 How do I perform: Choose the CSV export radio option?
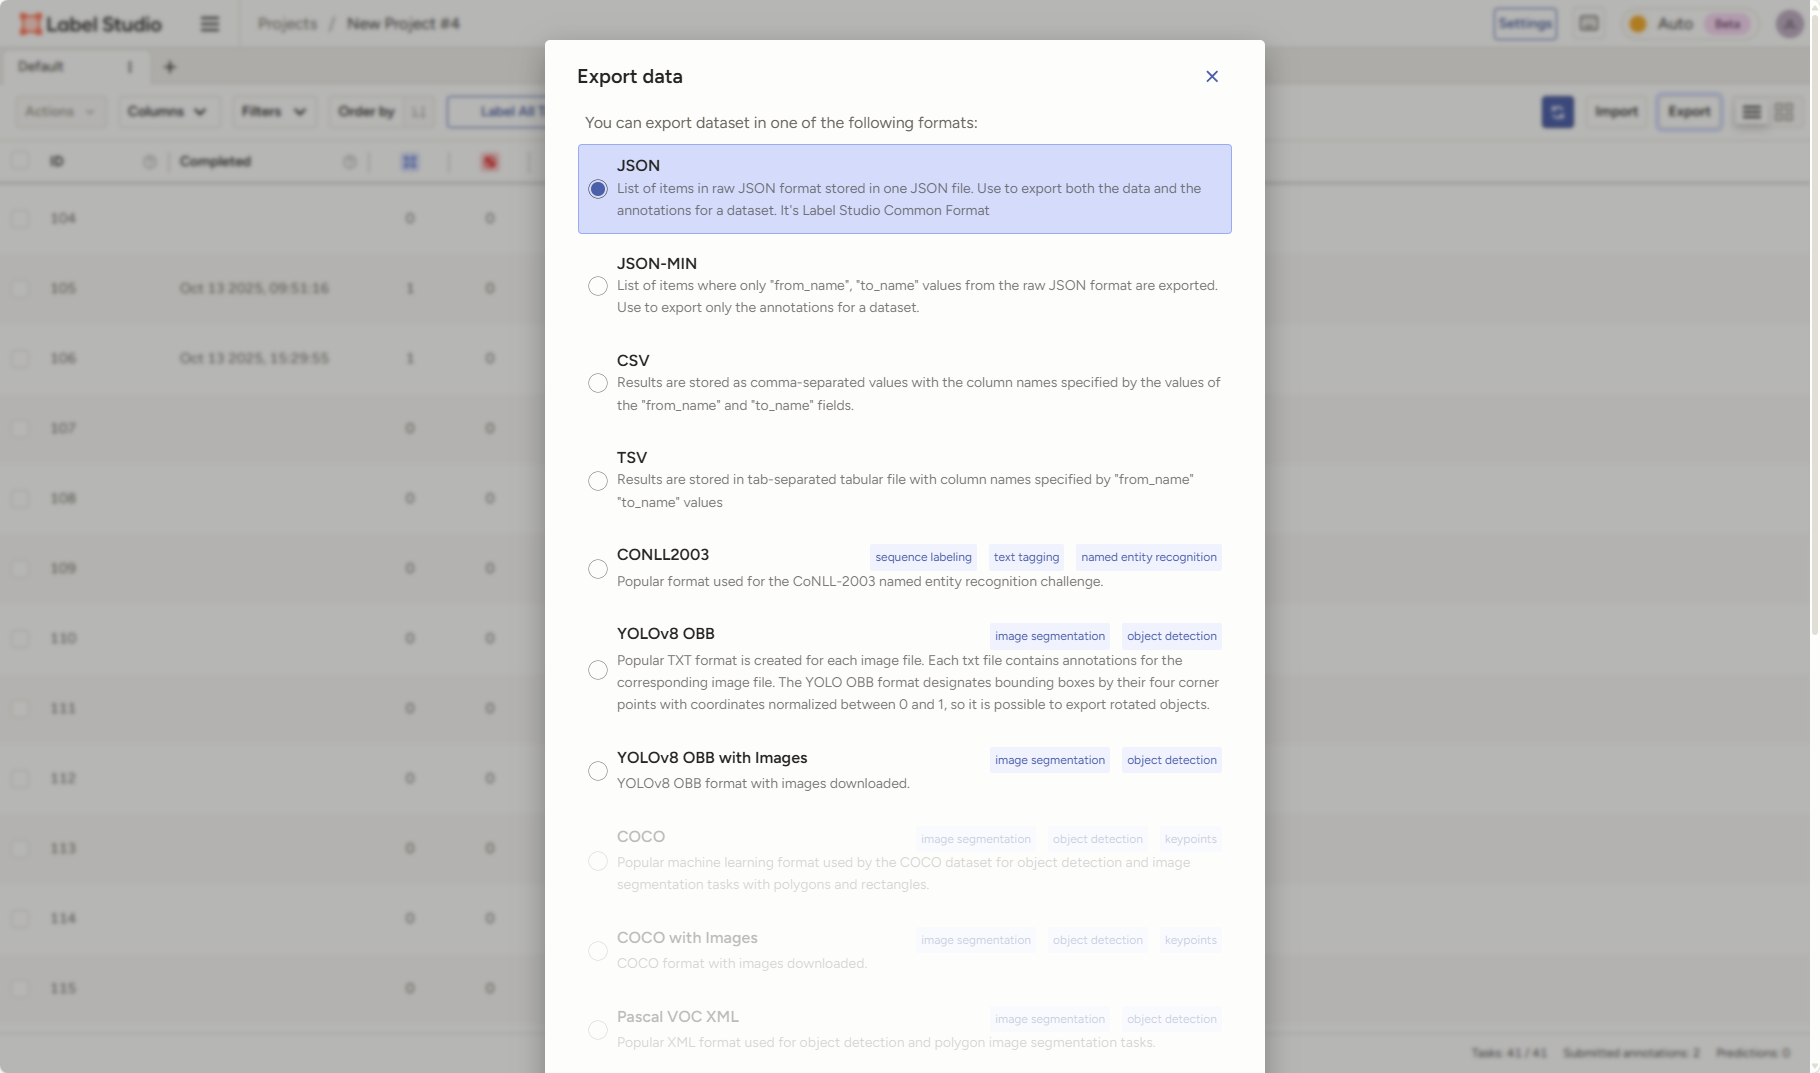[598, 383]
